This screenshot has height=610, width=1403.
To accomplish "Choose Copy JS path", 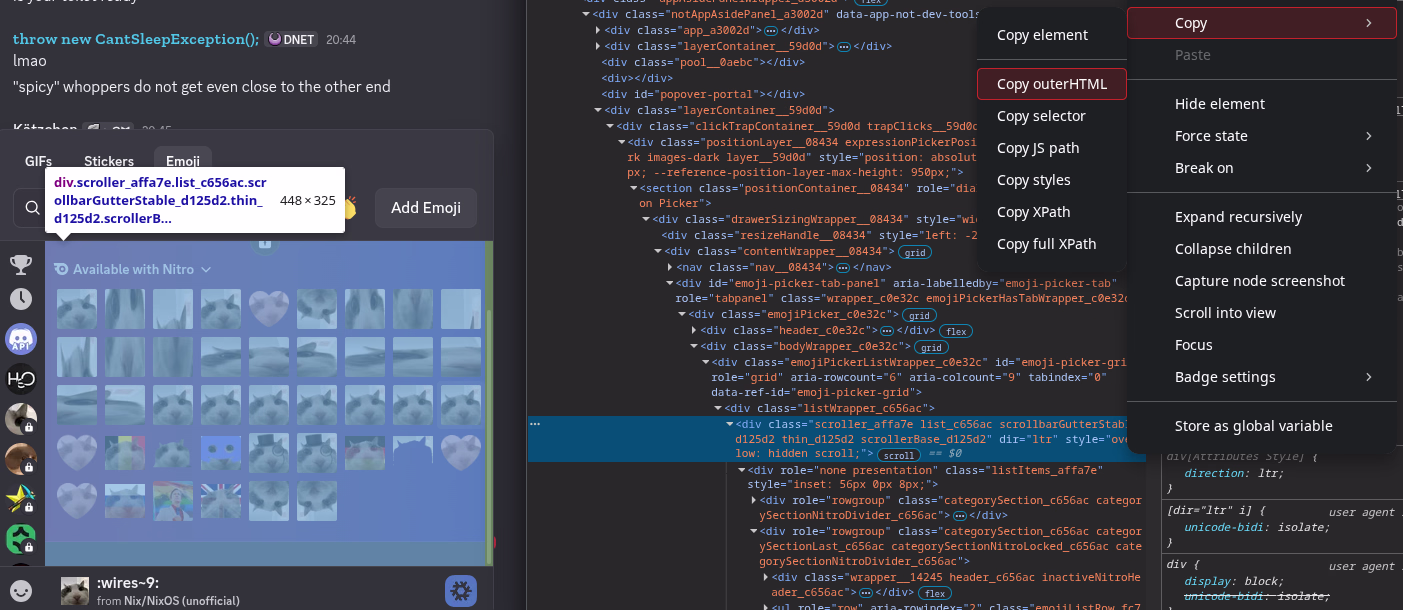I will pos(1052,148).
